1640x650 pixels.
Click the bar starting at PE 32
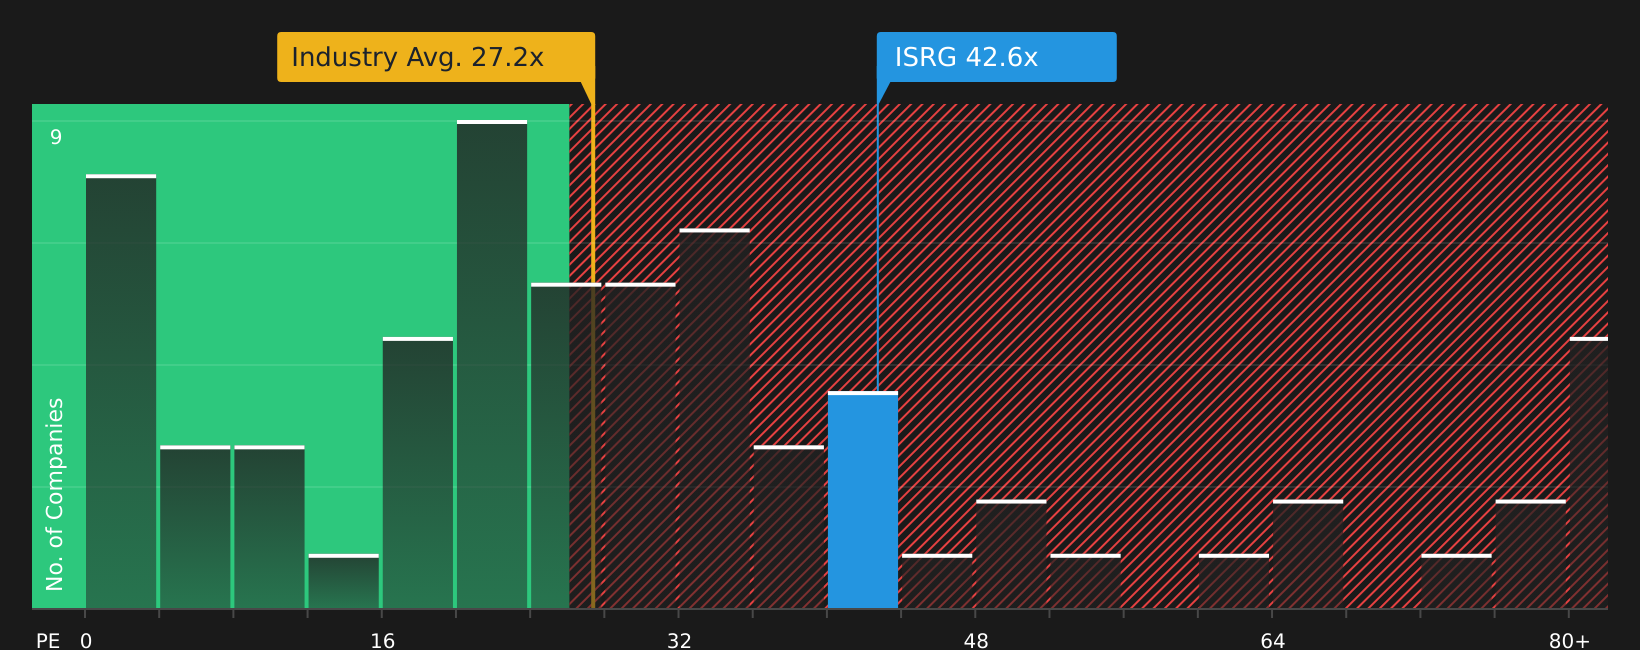click(x=715, y=419)
